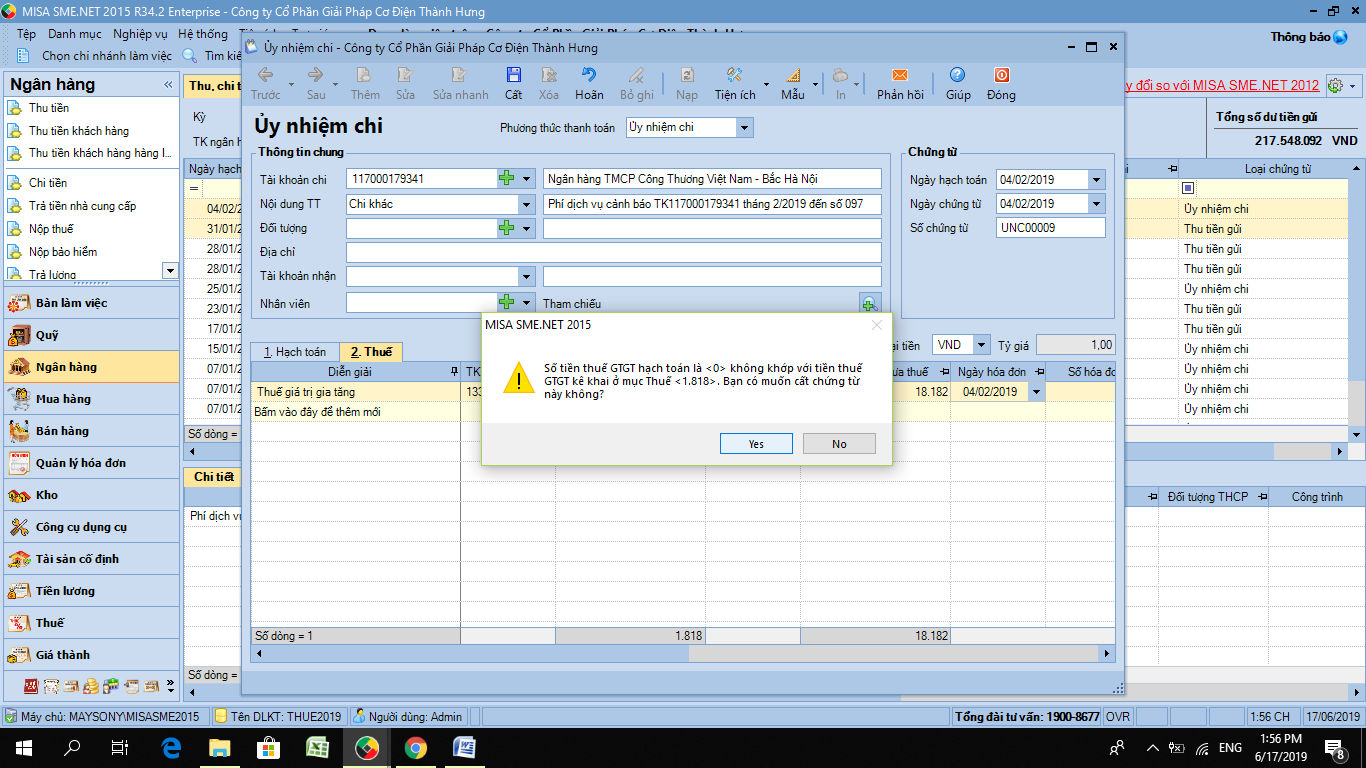This screenshot has width=1366, height=768.
Task: Open the Đối tượng dropdown arrow
Action: tap(527, 228)
